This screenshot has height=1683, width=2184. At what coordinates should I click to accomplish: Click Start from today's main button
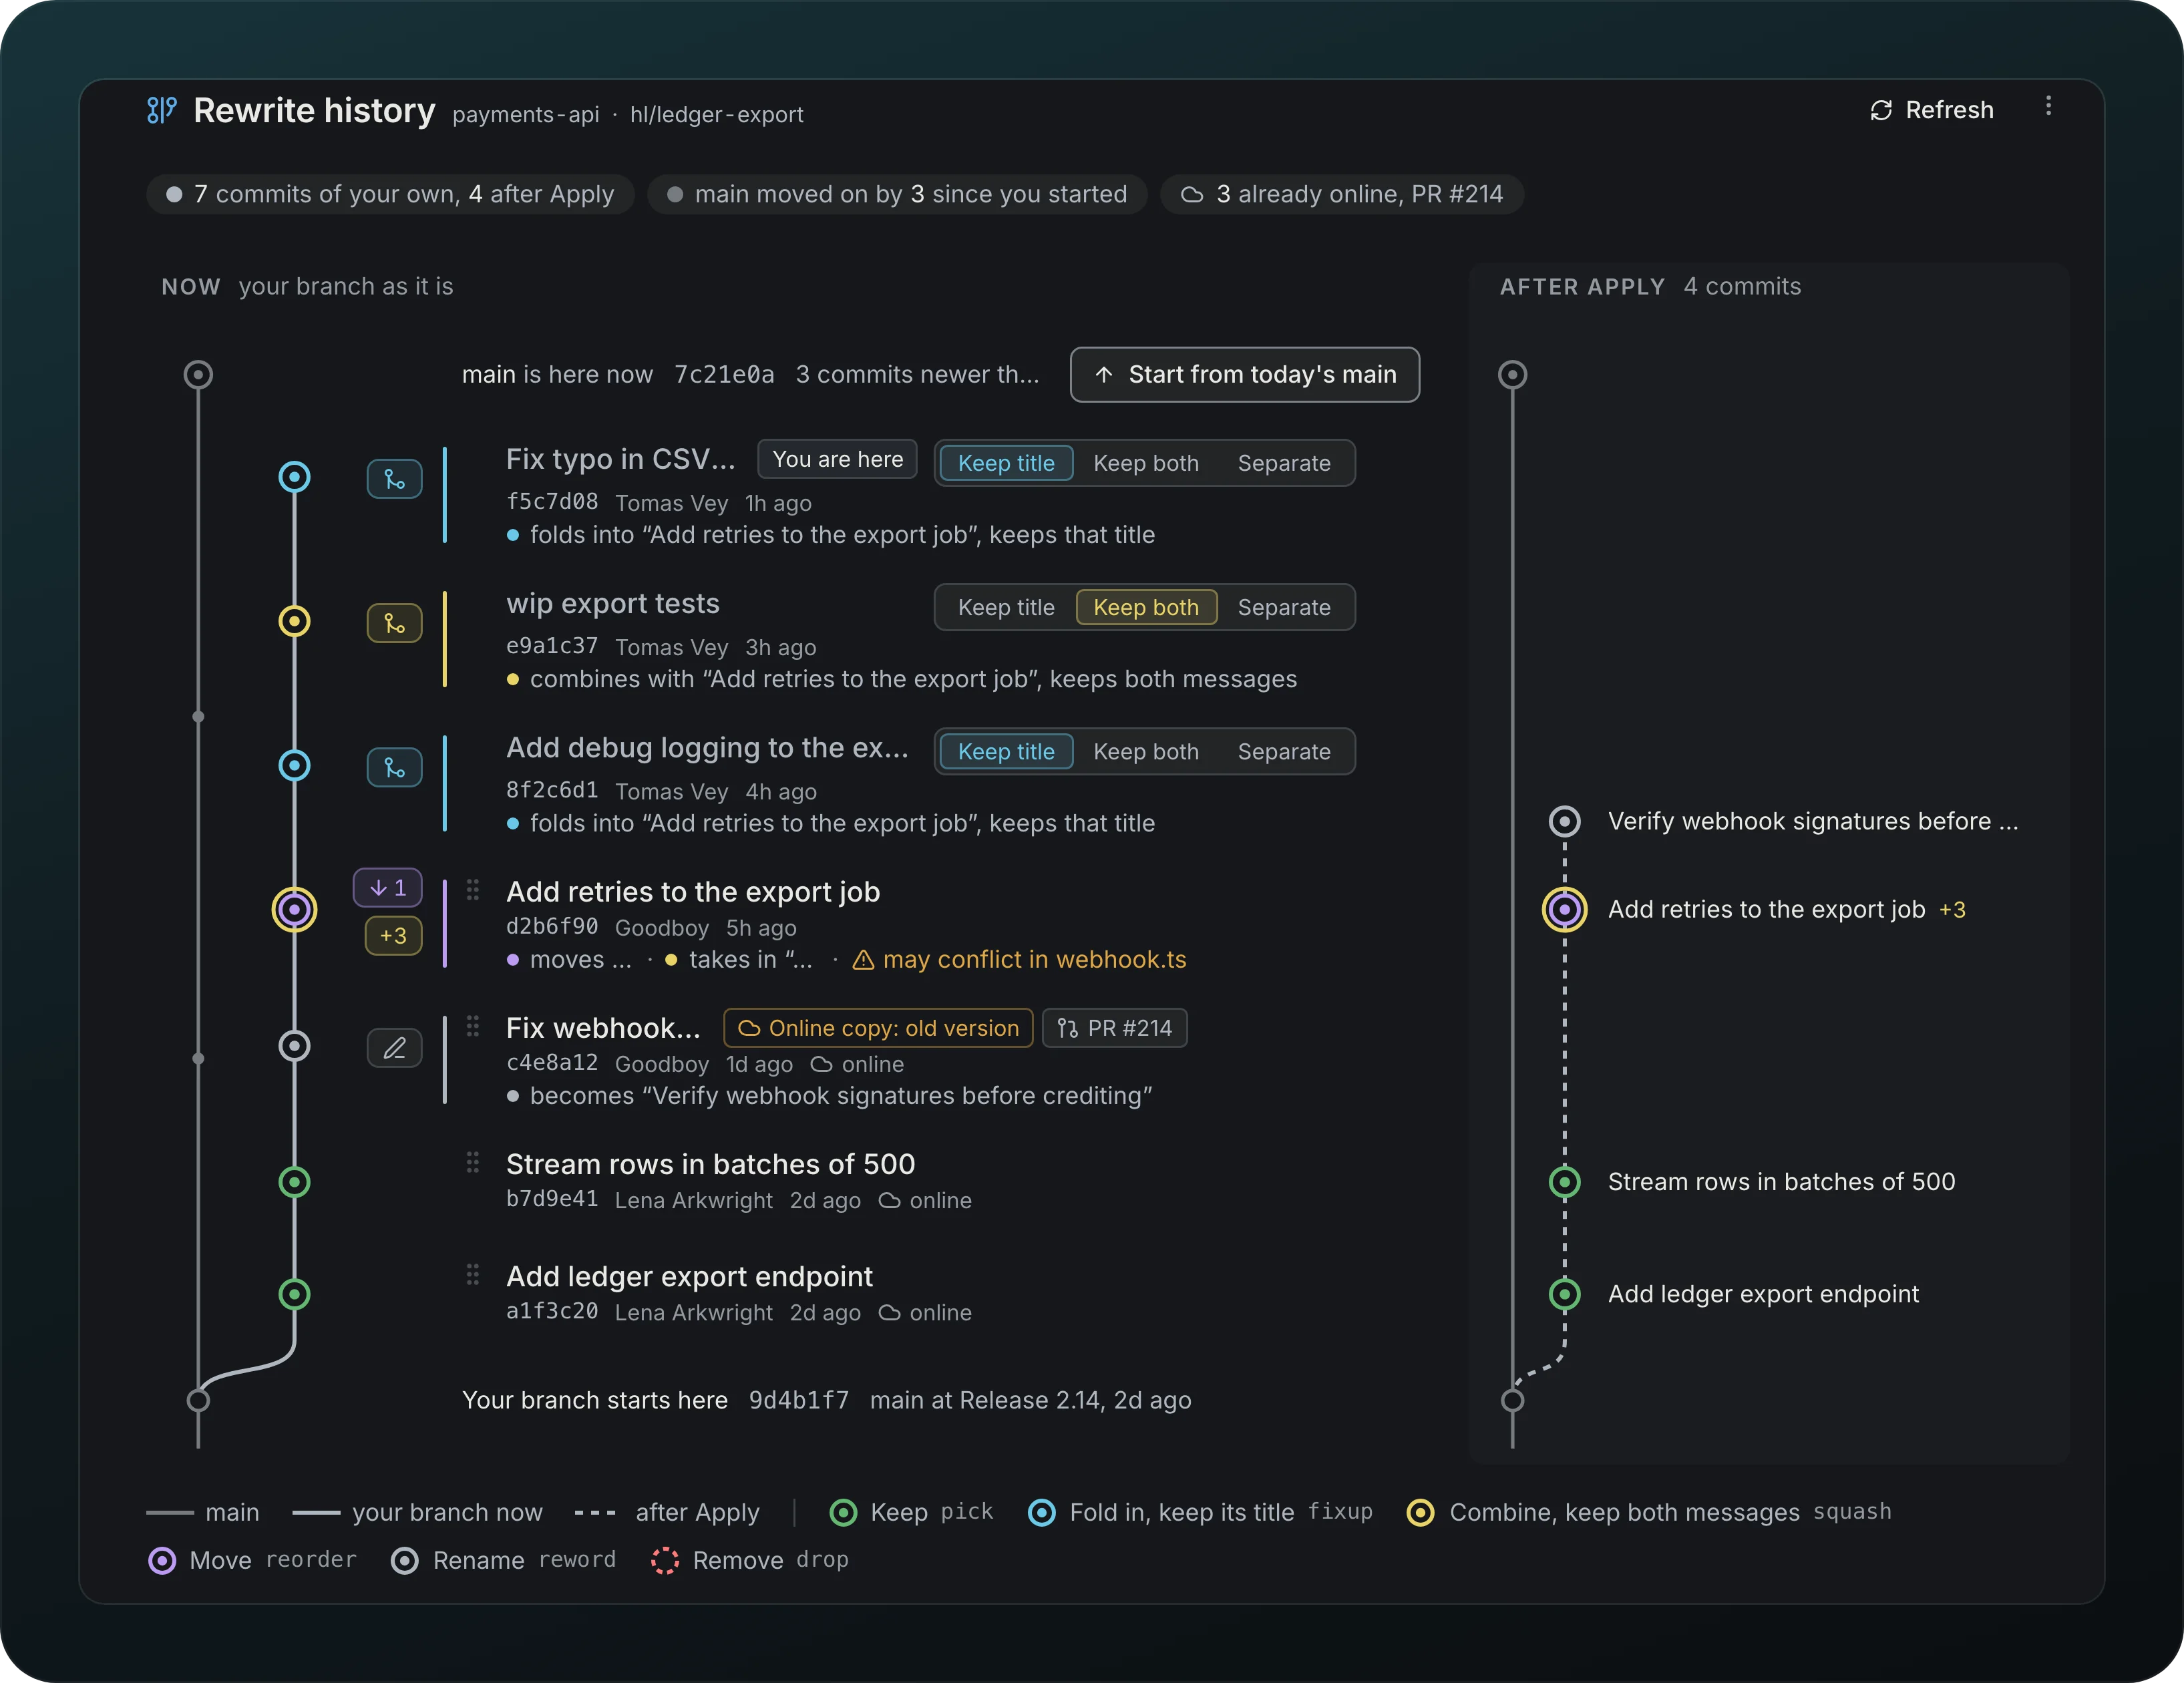(1245, 375)
